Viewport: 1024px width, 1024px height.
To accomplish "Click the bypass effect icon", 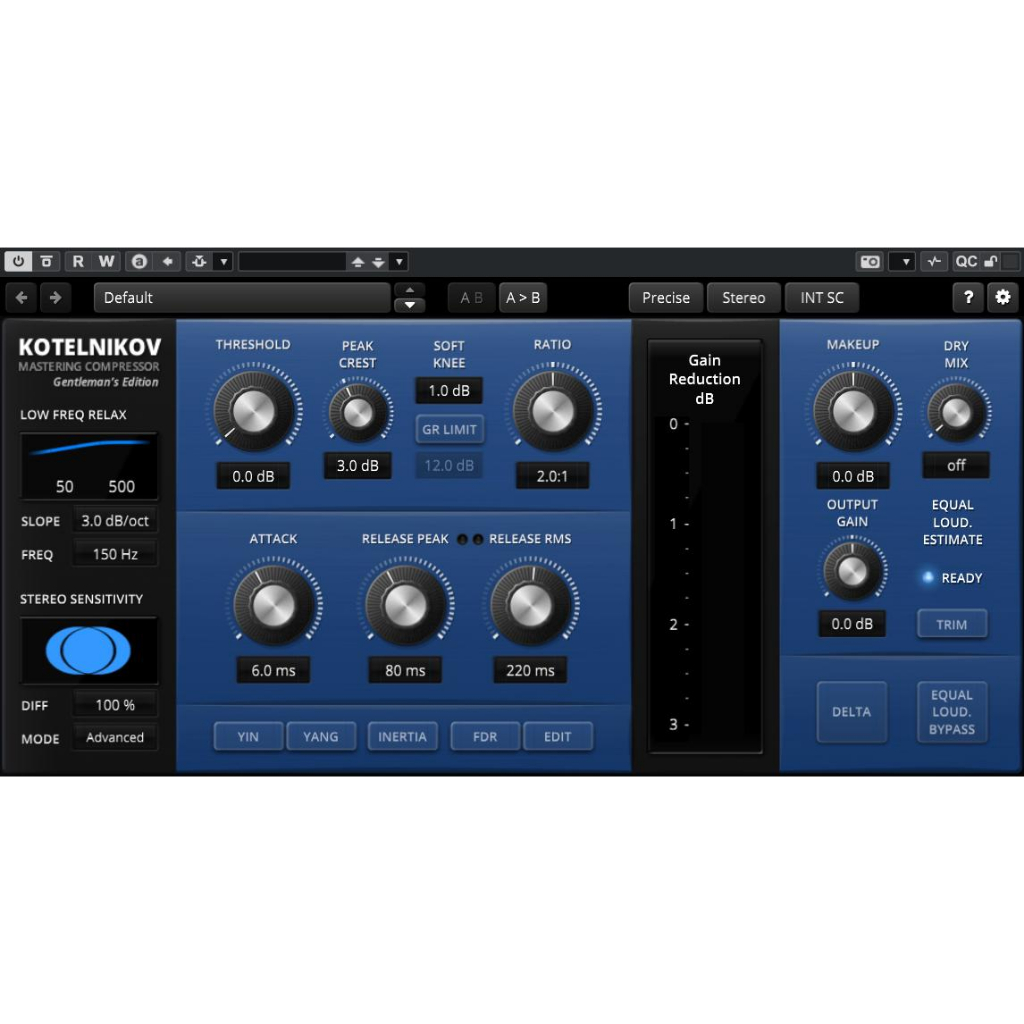I will (x=46, y=261).
